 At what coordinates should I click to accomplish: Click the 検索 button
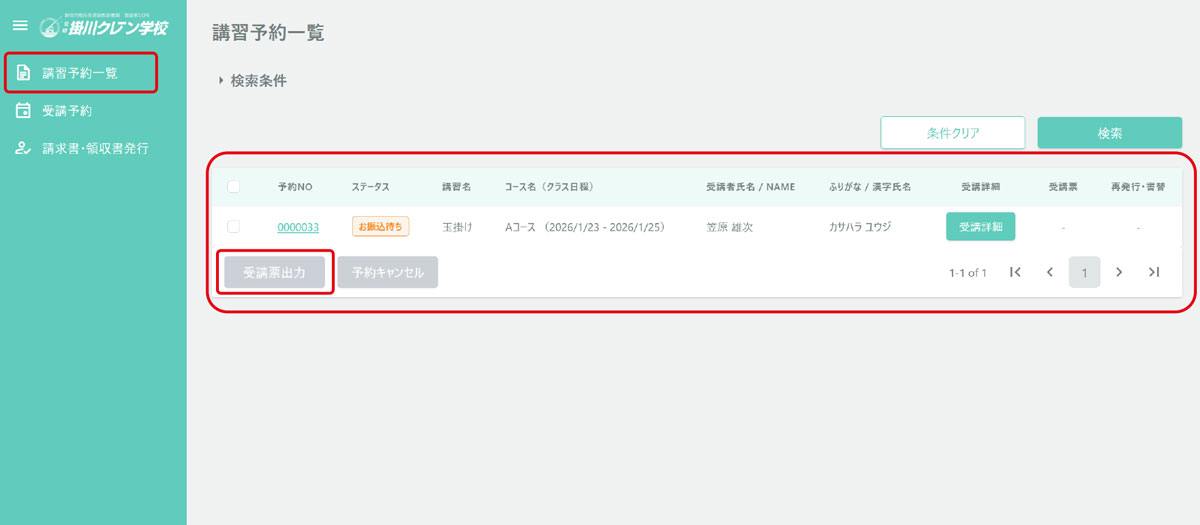click(x=1110, y=133)
